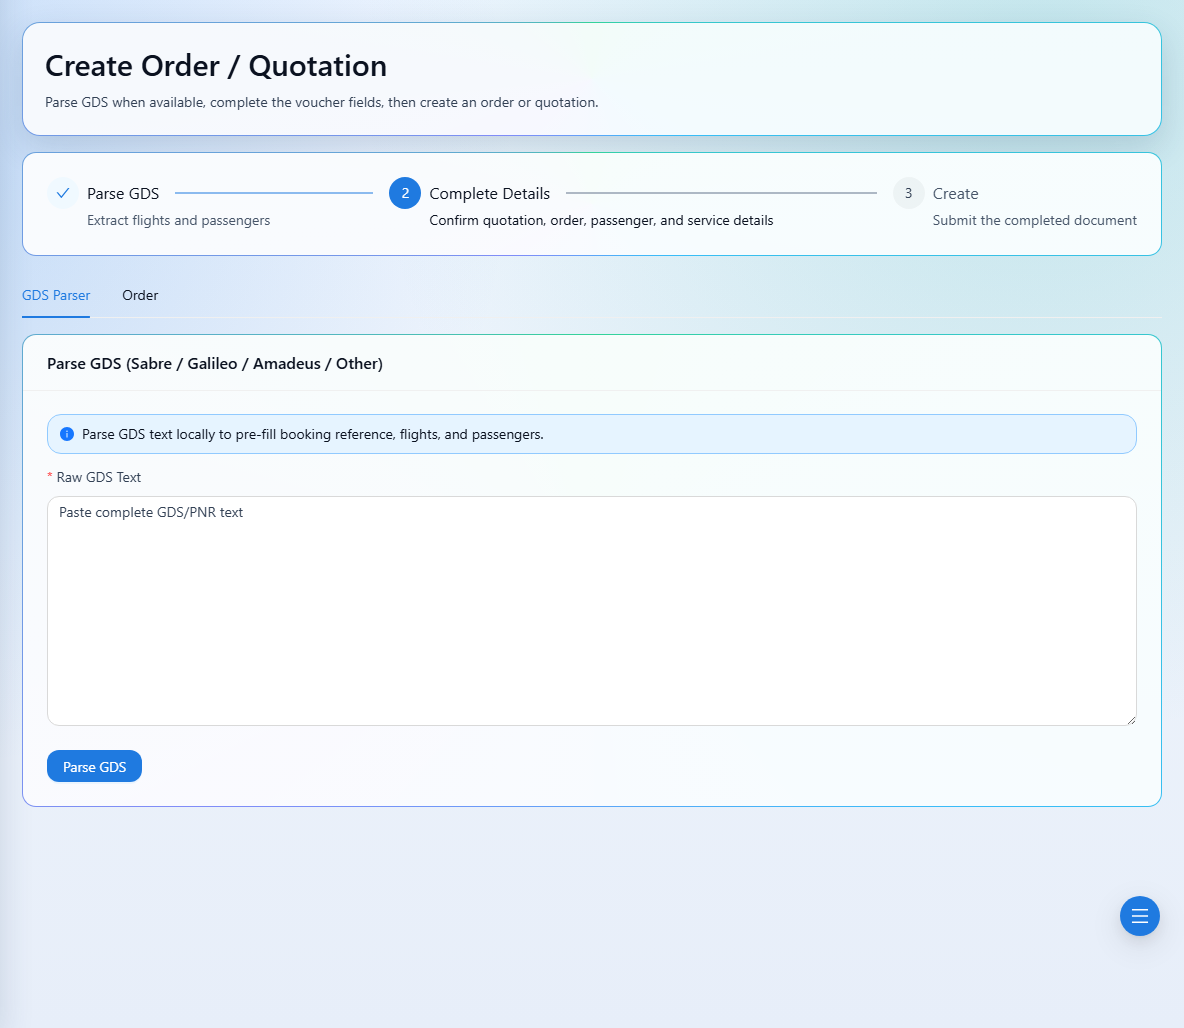Click 'Submit the completed document' description

[1034, 220]
